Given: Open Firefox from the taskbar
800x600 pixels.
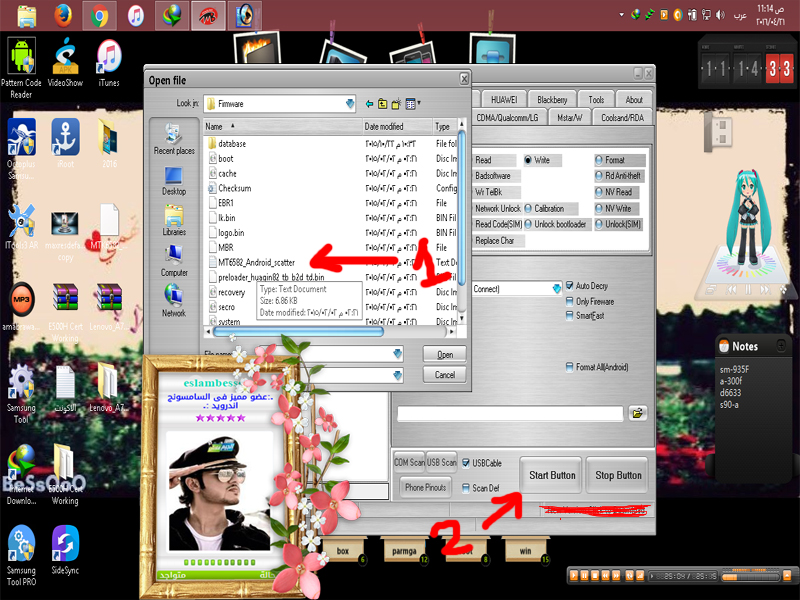Looking at the screenshot, I should [63, 16].
